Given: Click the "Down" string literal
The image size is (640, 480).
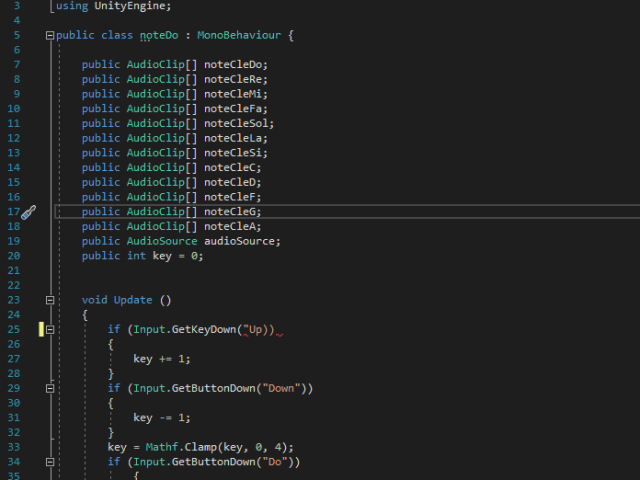Looking at the screenshot, I should coord(281,388).
